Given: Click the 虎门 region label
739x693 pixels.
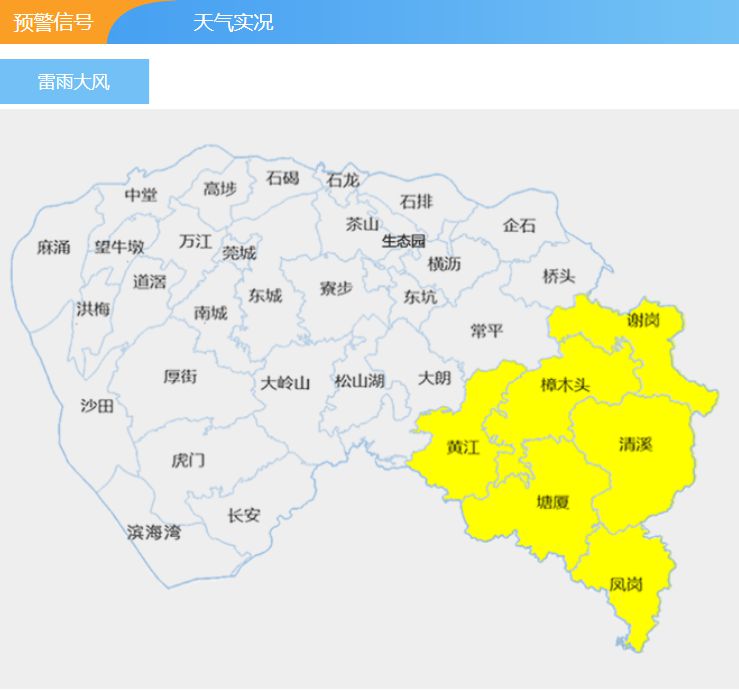Looking at the screenshot, I should coord(188,460).
